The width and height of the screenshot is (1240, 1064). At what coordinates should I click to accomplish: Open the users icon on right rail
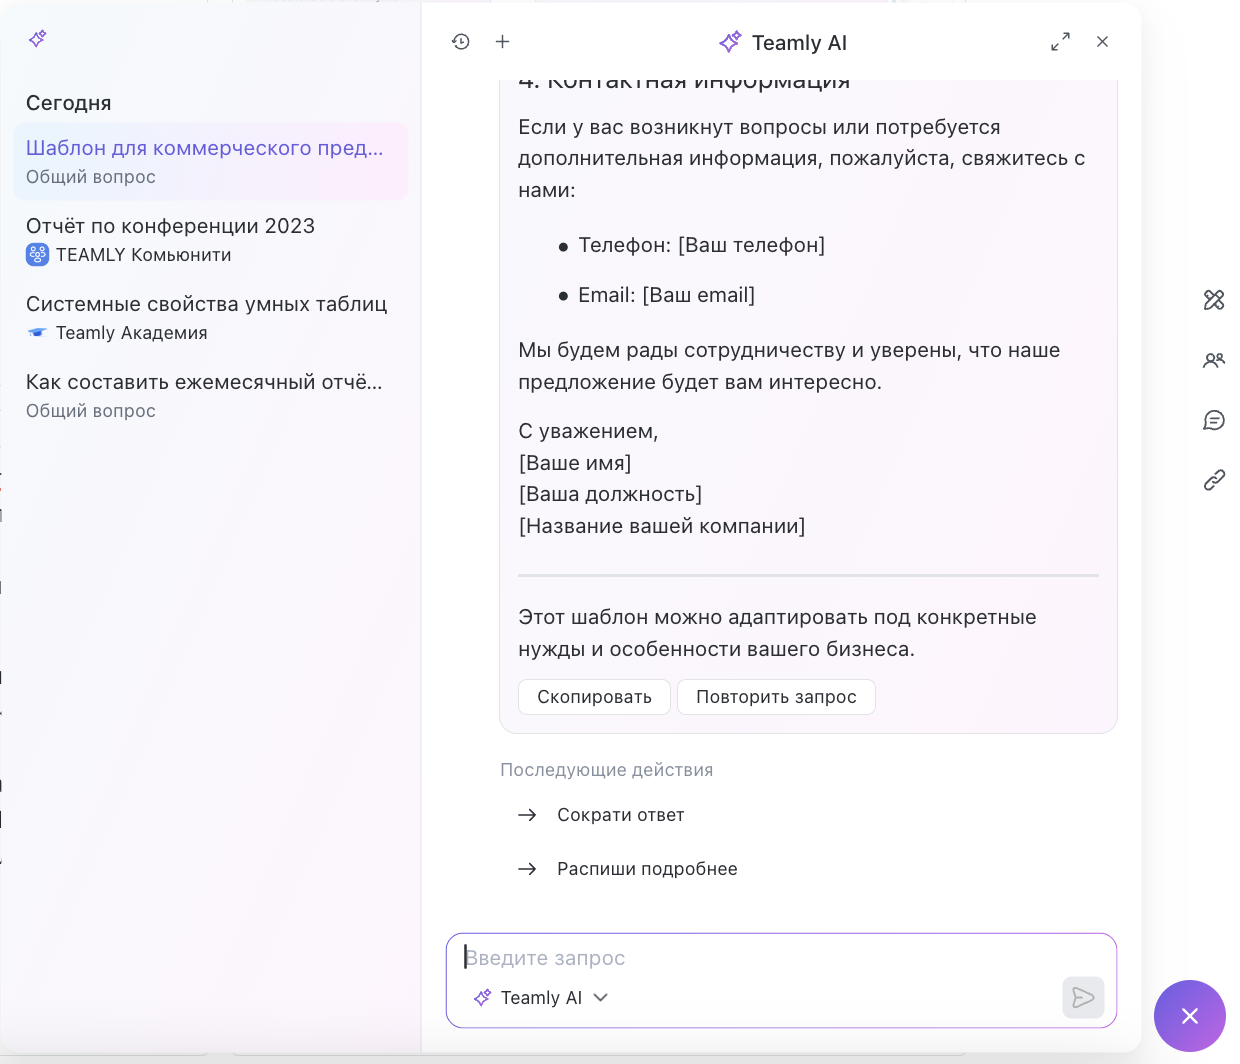[1214, 360]
